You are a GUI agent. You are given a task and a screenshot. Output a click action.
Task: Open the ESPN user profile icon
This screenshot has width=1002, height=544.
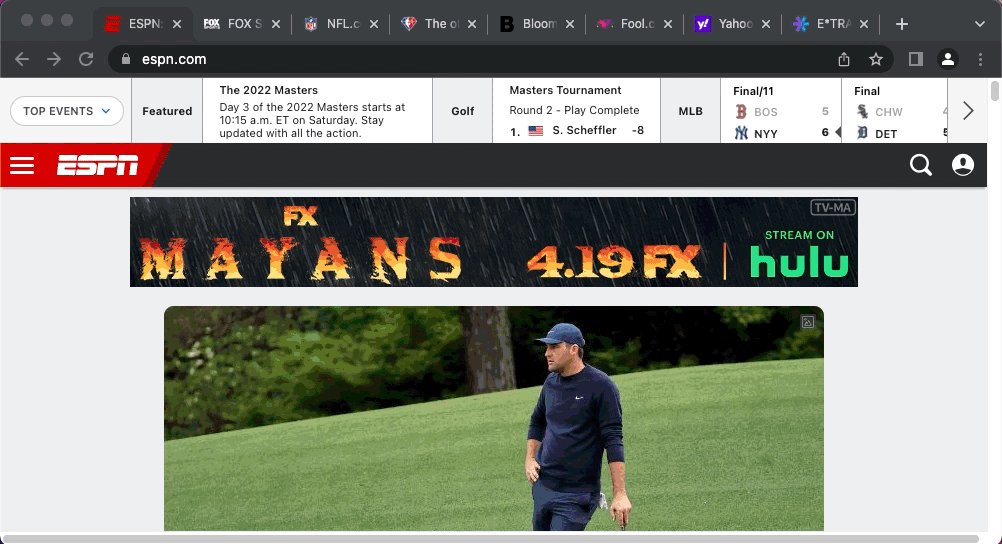point(962,165)
